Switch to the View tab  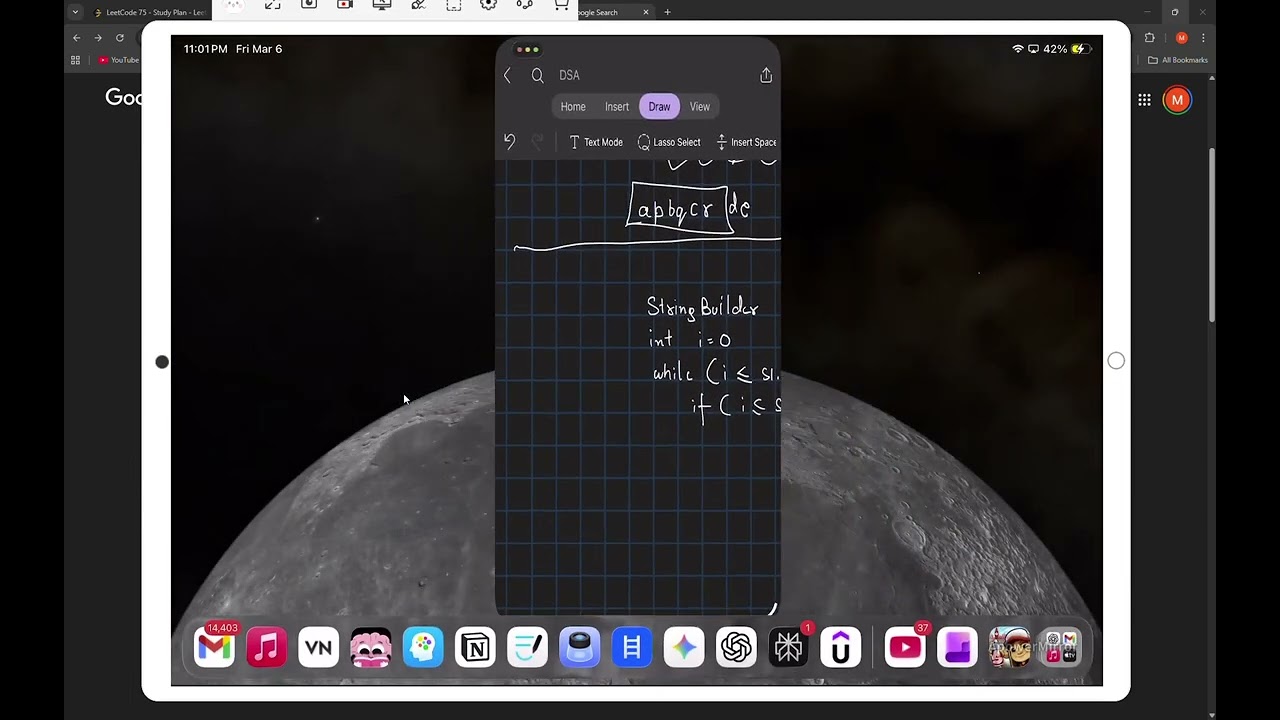click(700, 107)
